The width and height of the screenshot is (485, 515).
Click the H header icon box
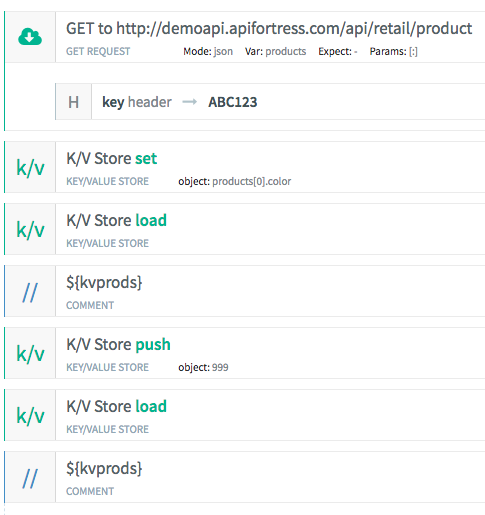point(73,102)
